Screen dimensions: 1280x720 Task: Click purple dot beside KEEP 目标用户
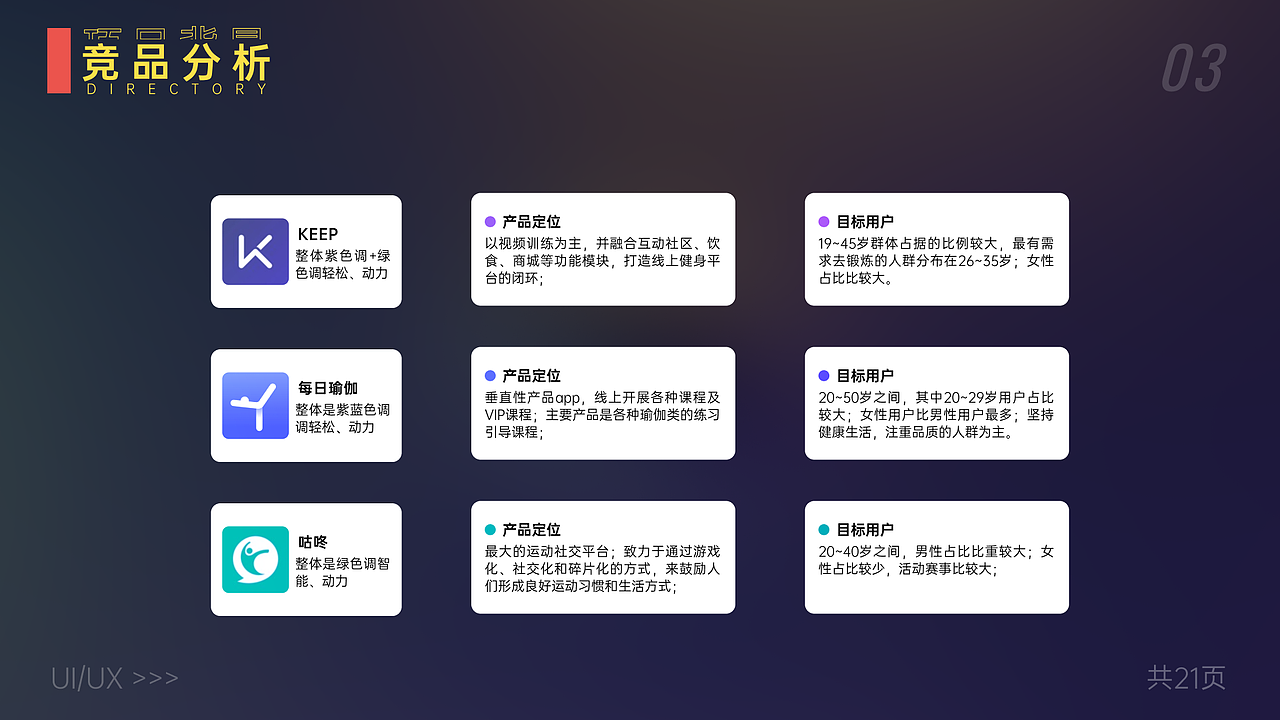tap(824, 222)
